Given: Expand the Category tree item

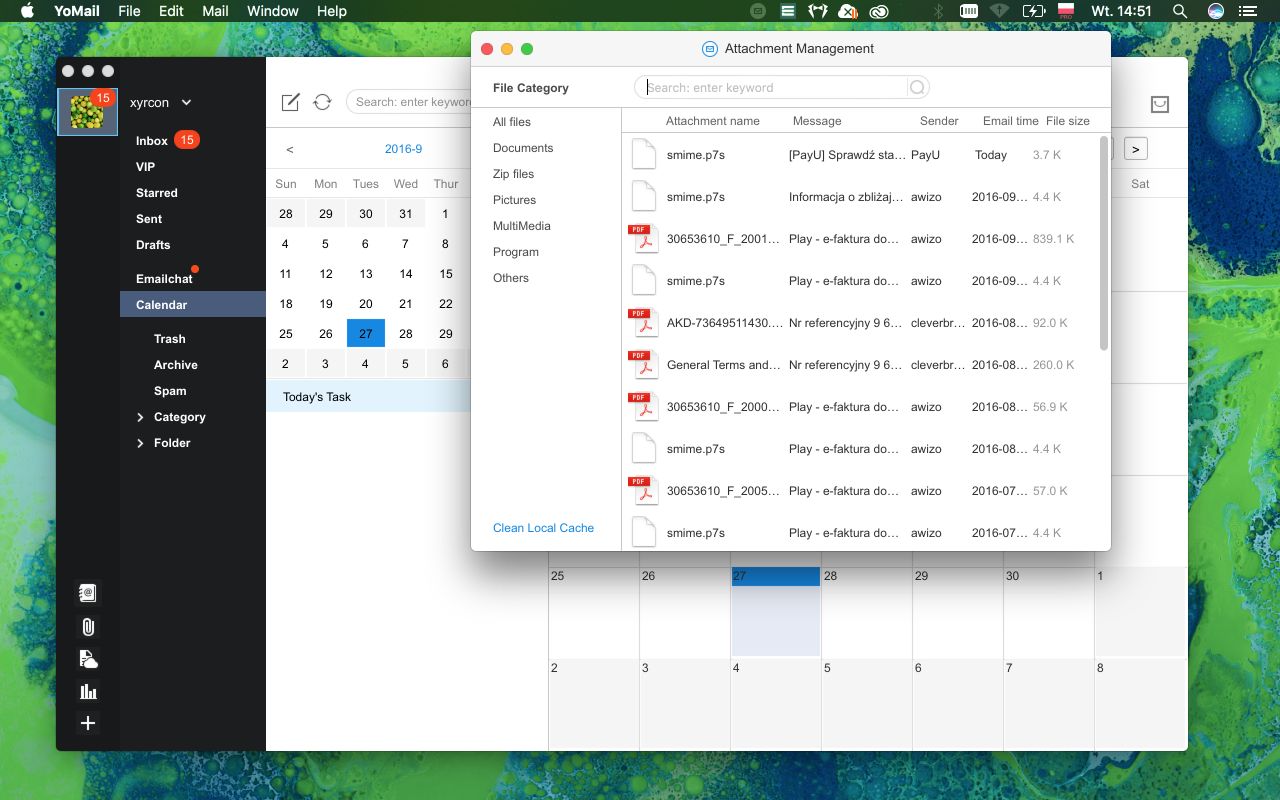Looking at the screenshot, I should (x=140, y=417).
